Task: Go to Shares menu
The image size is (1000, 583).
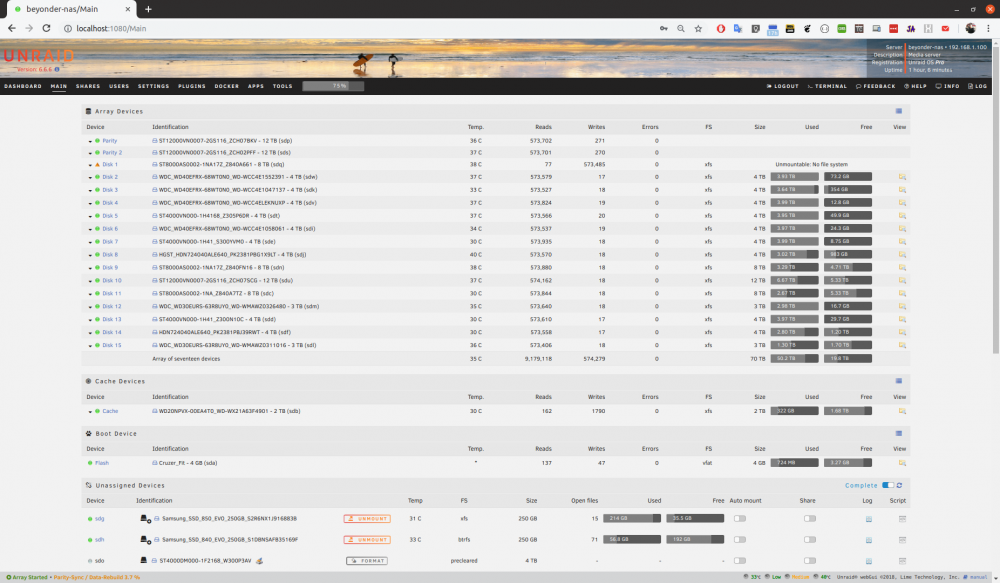Action: (88, 86)
